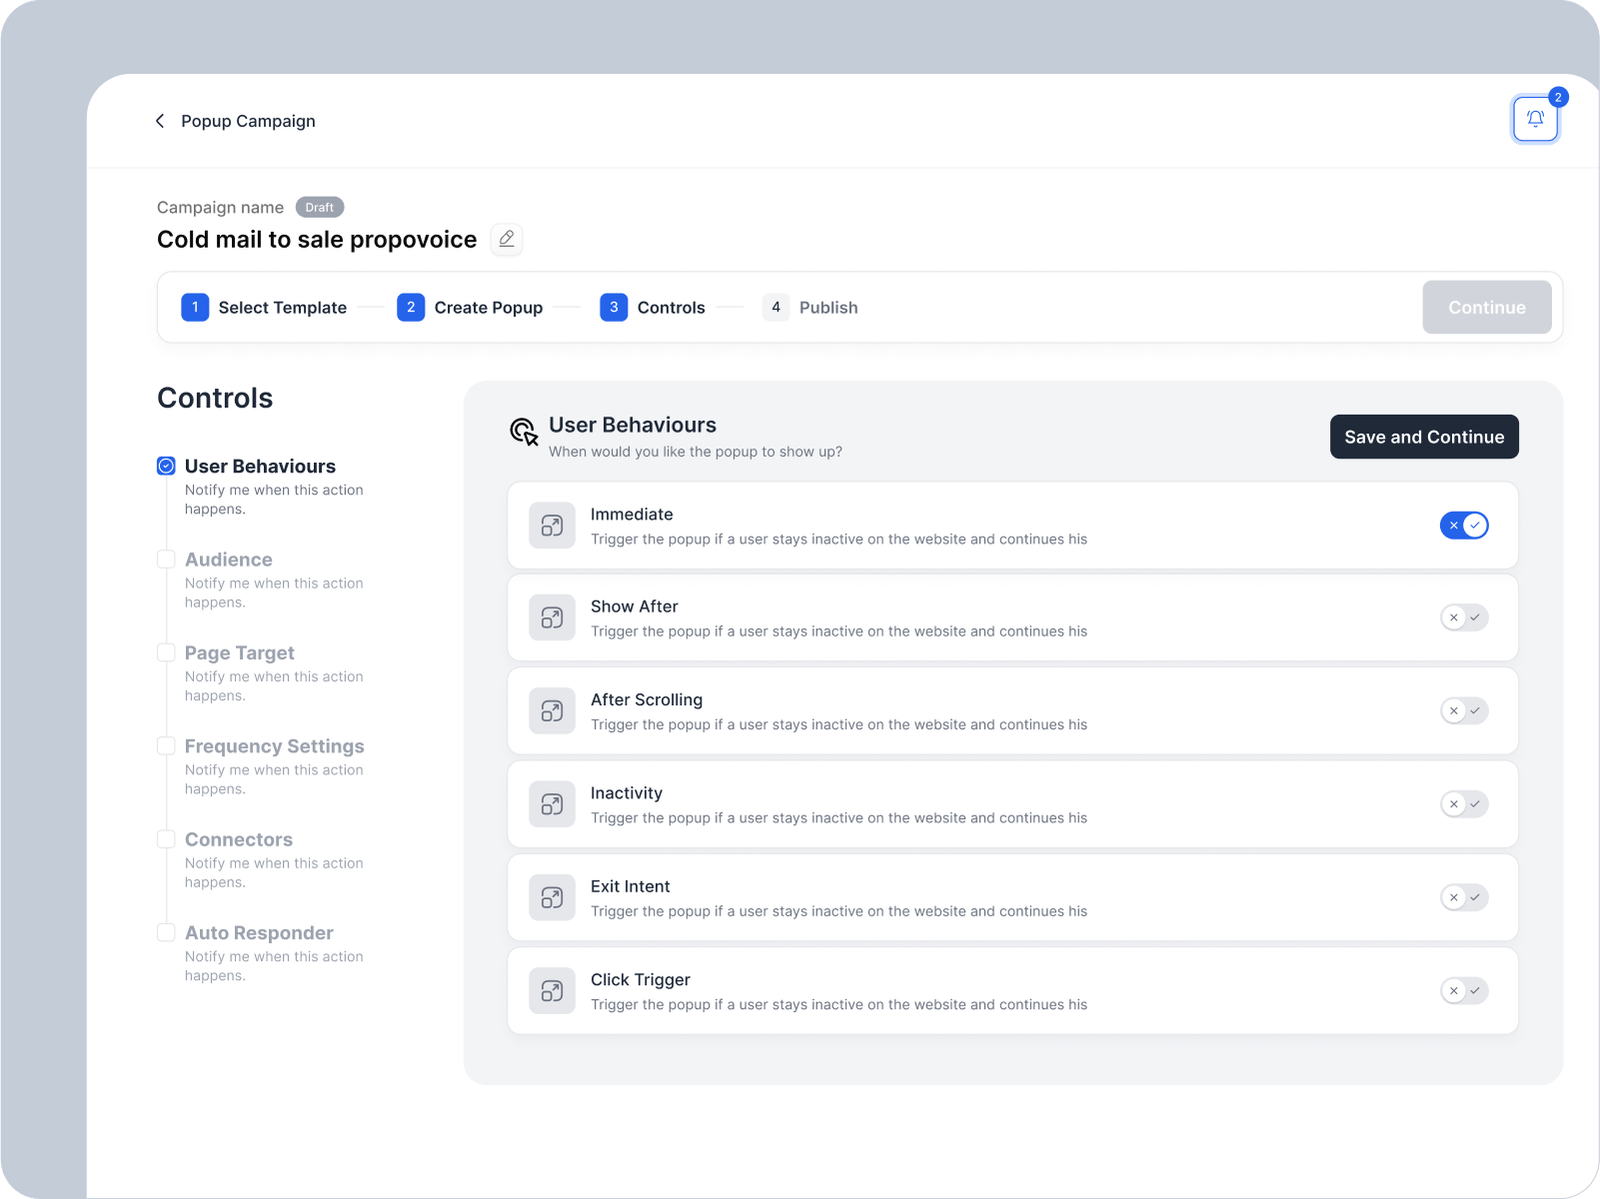Screen dimensions: 1600x1199
Task: Click the After Scrolling row icon
Action: [552, 711]
